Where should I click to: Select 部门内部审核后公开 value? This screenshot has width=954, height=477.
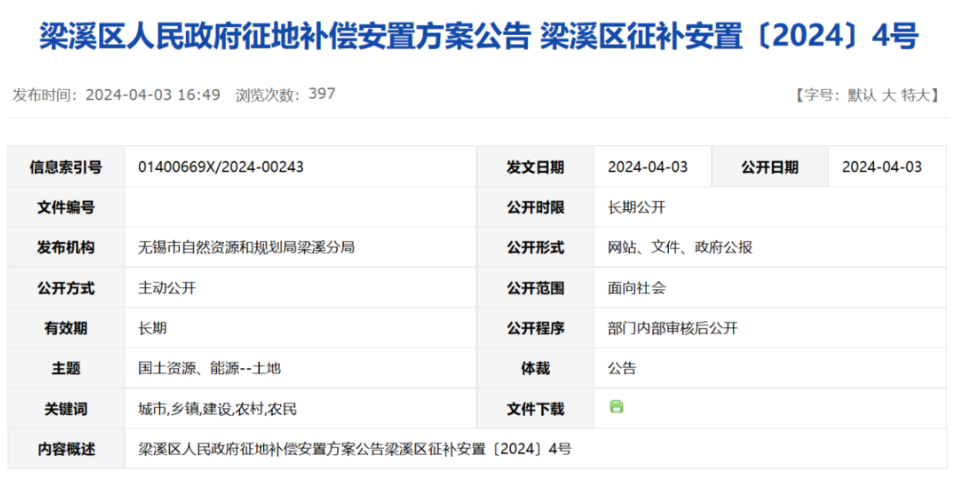coord(673,328)
